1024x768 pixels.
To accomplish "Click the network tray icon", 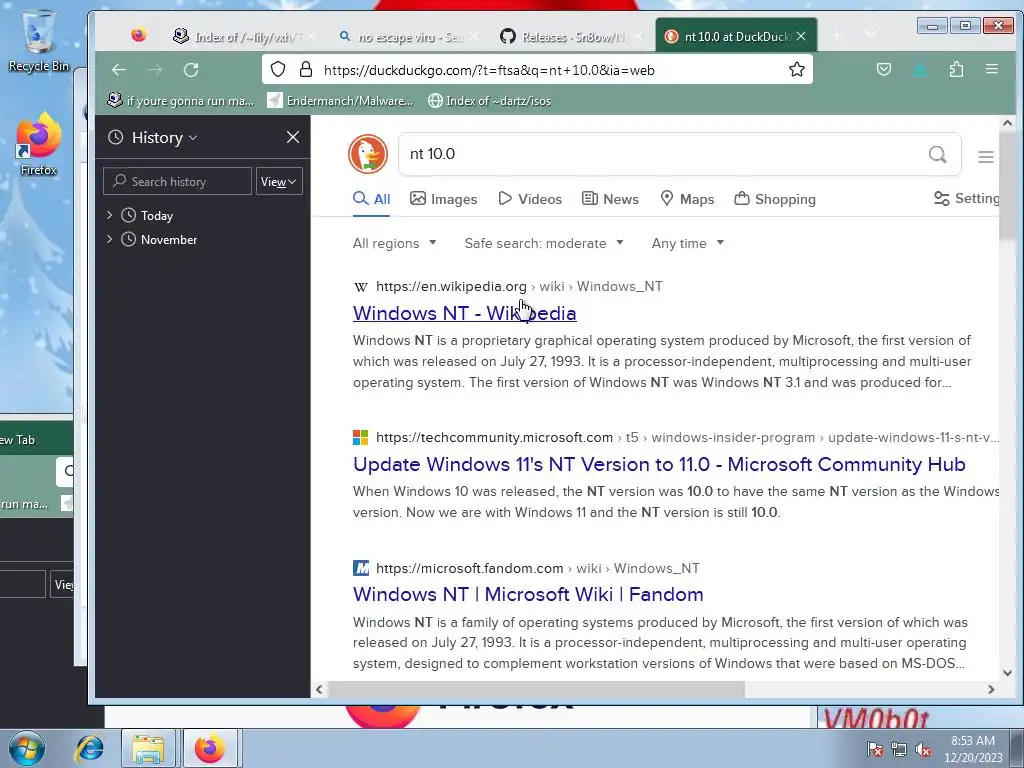I will (899, 750).
